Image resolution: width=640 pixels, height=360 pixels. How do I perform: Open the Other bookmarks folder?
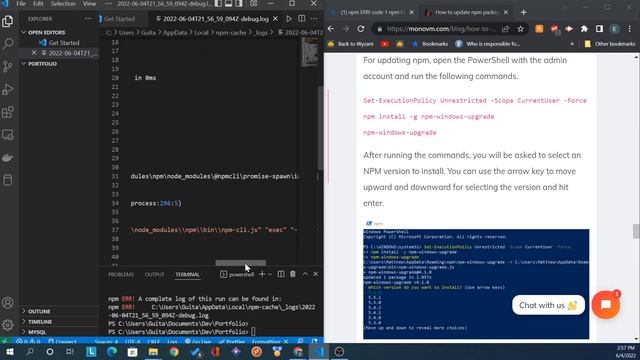coord(610,44)
